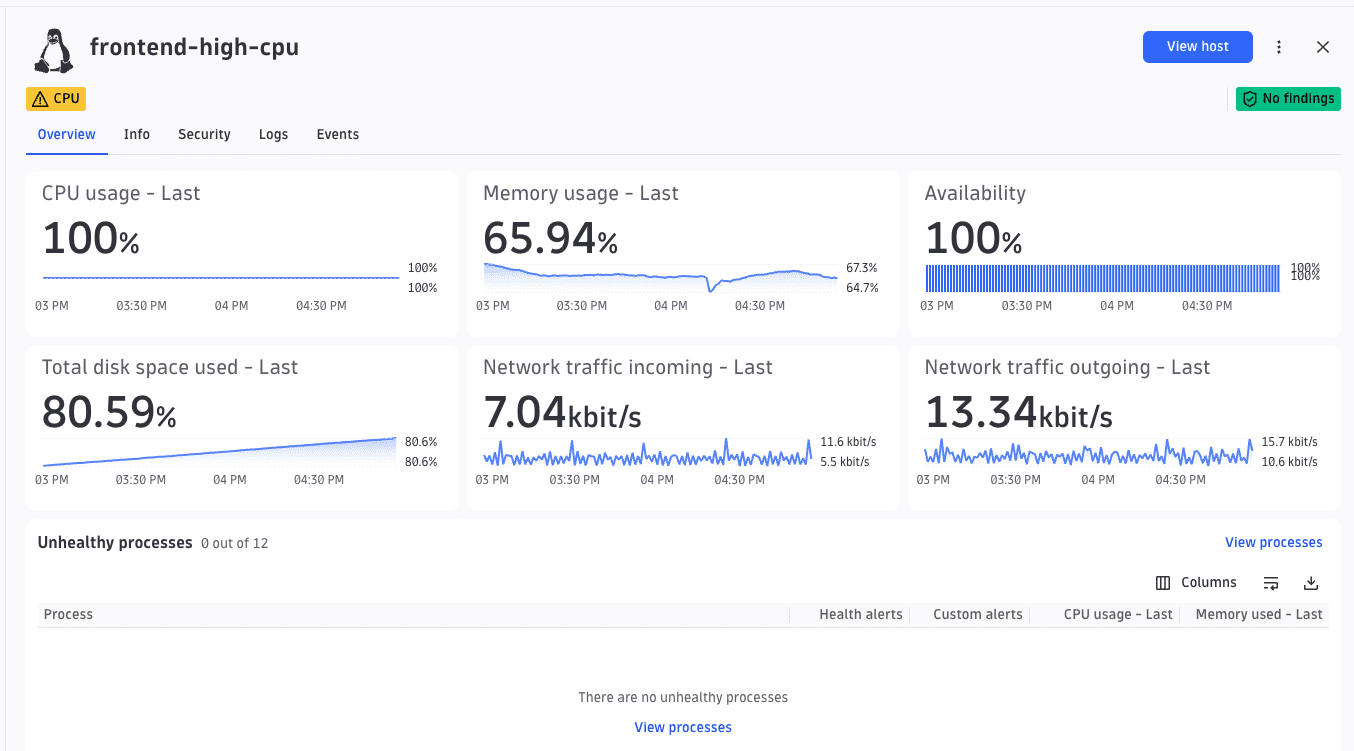
Task: Go to the Logs tab
Action: tap(273, 135)
